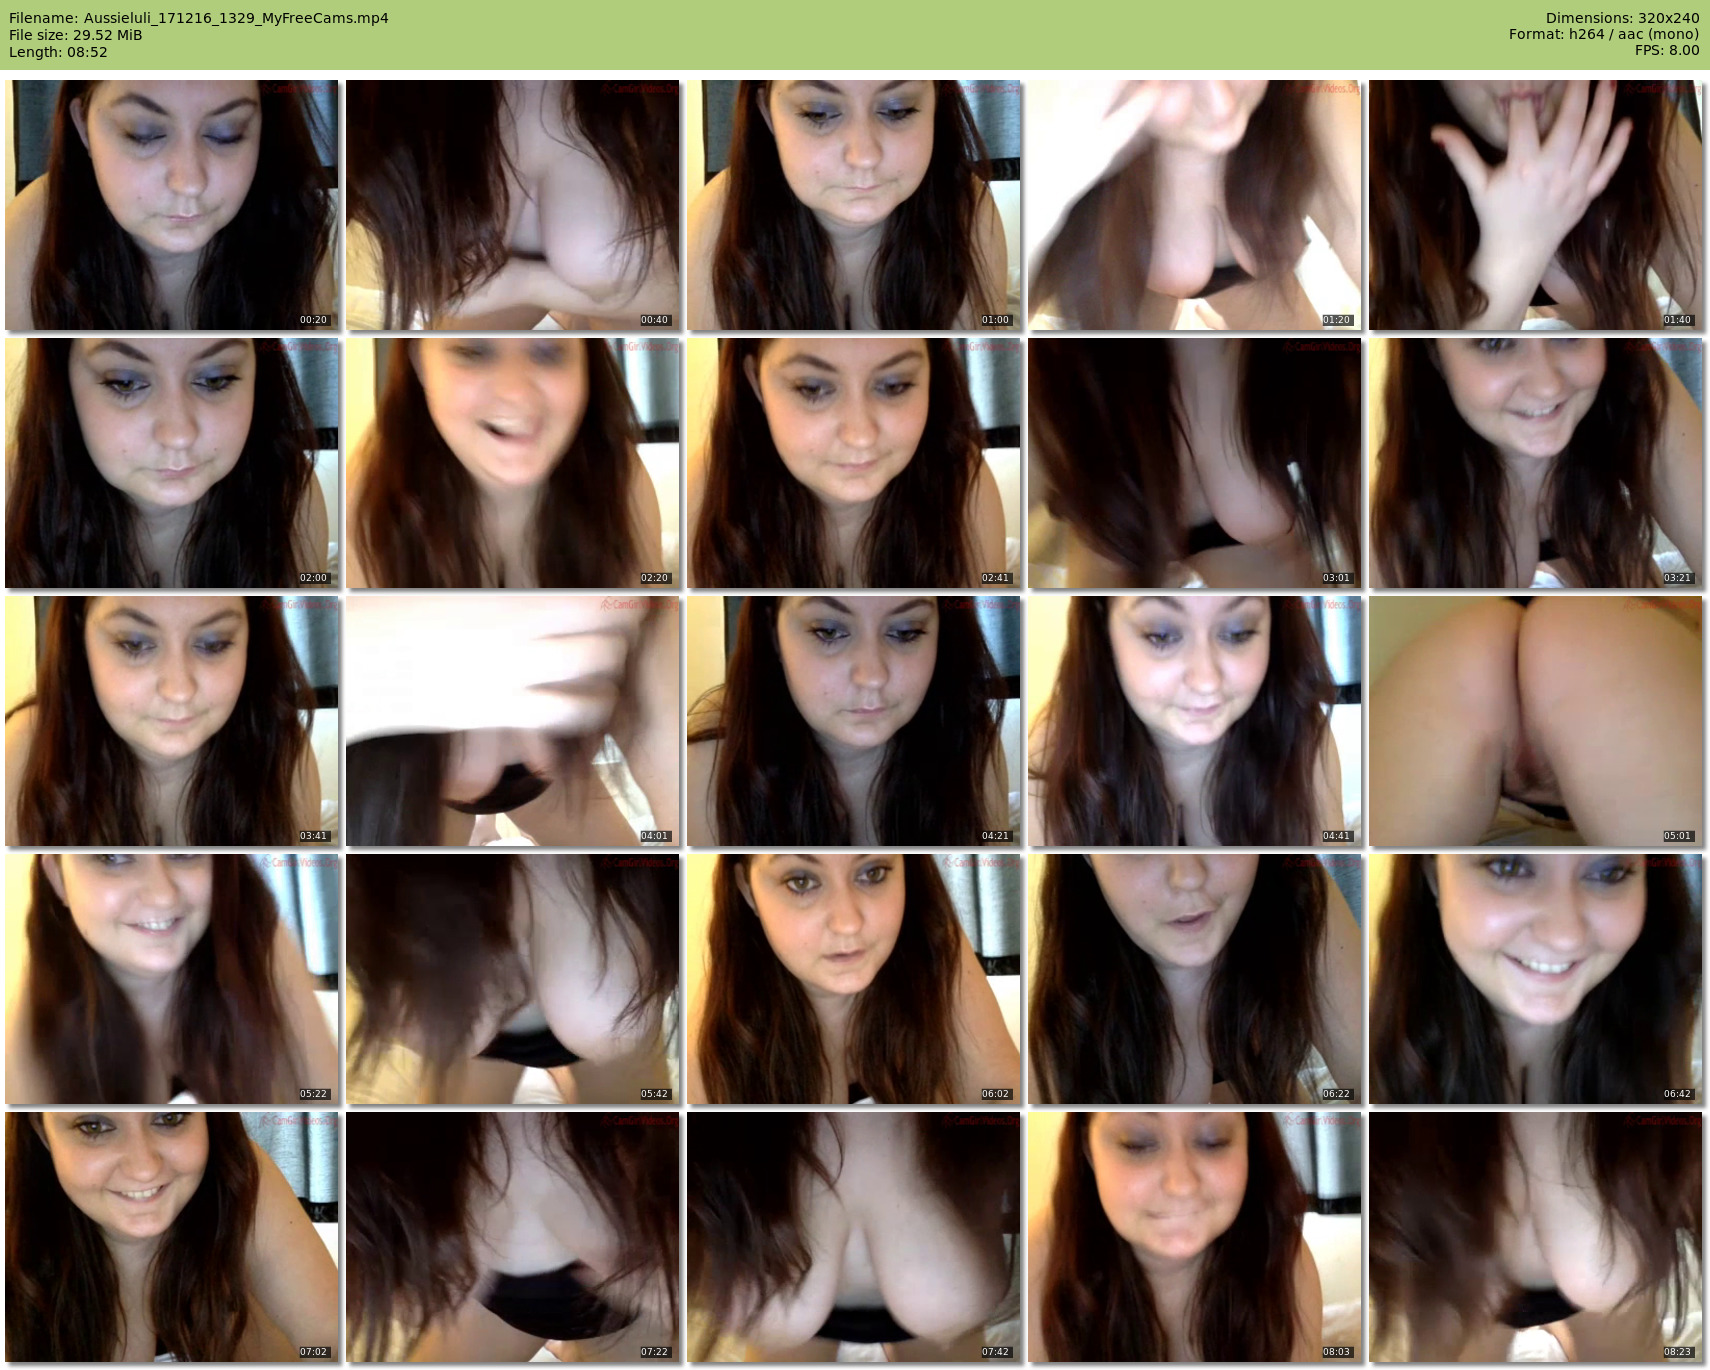The image size is (1710, 1370).
Task: Click the Format h264 / aac text
Action: click(1603, 34)
